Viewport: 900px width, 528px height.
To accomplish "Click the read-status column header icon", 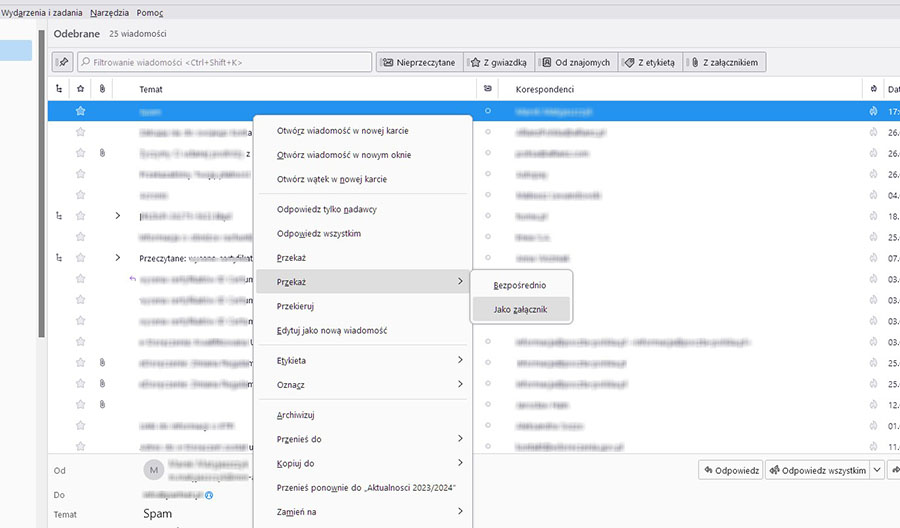I will point(488,88).
